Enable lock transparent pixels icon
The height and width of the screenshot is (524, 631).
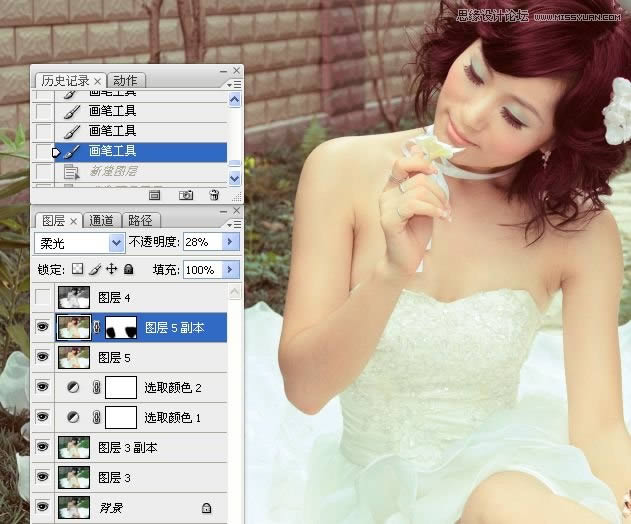(78, 270)
